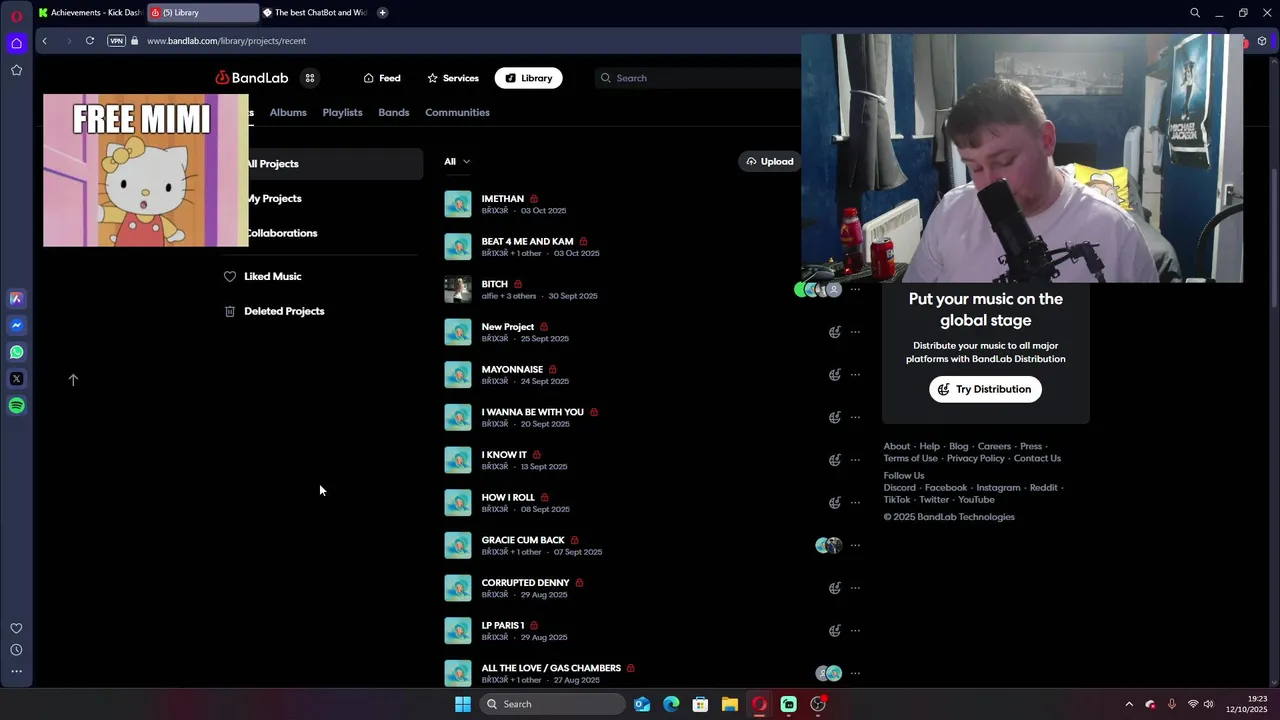Open the WhatsApp sidebar icon
1280x720 pixels.
coord(16,352)
